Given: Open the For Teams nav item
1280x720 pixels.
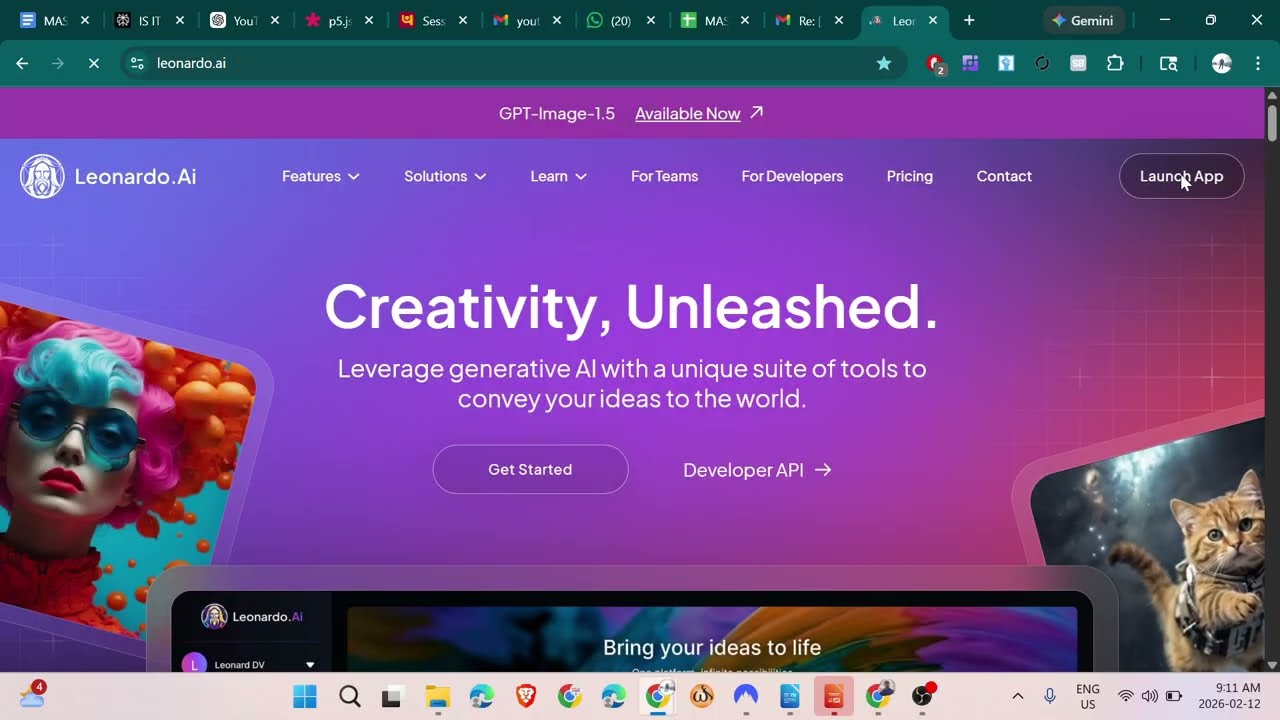Looking at the screenshot, I should (x=664, y=176).
